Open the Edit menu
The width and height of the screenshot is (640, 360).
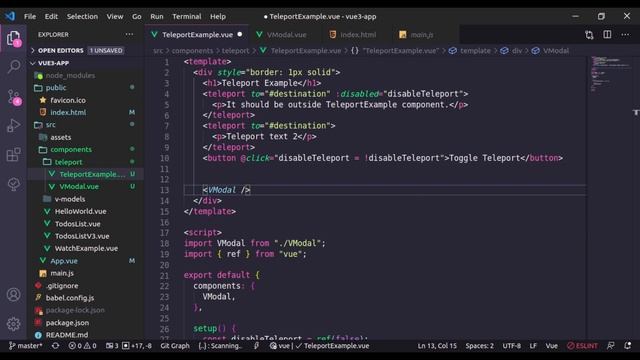pyautogui.click(x=51, y=16)
